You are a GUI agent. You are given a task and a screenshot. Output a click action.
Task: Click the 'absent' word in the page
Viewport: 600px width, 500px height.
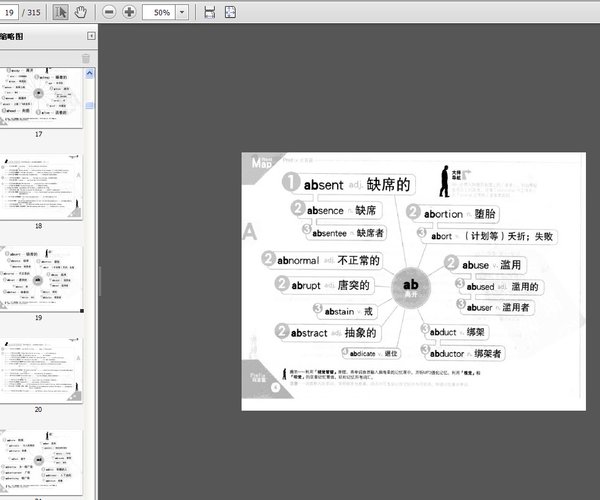tap(324, 184)
